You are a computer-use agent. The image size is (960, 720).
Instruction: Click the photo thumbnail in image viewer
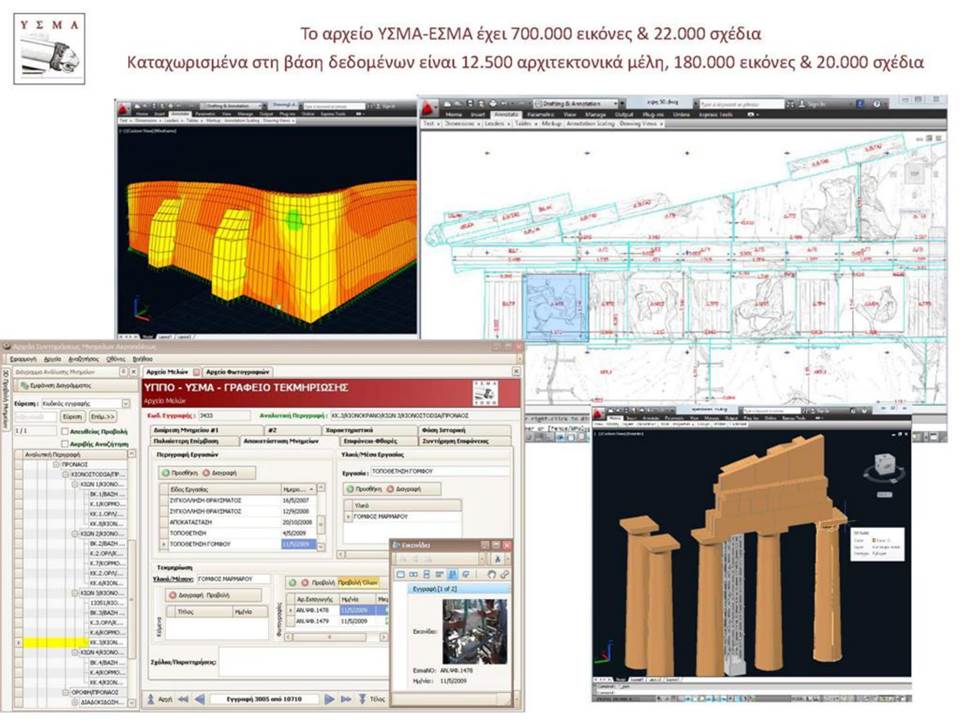[x=475, y=631]
